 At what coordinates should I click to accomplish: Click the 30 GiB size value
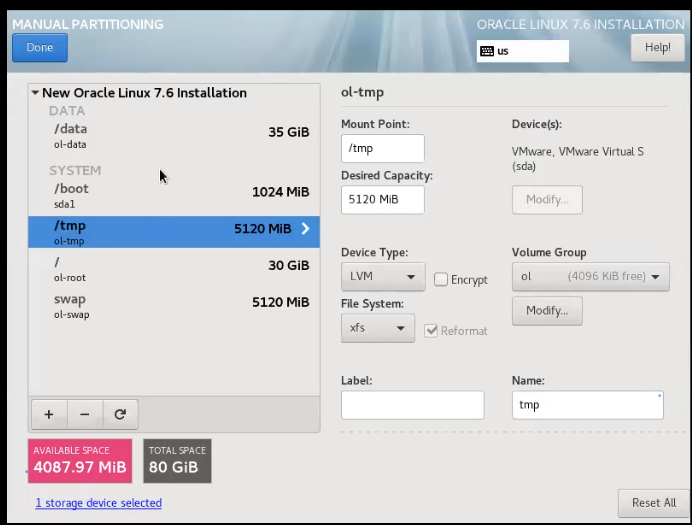pyautogui.click(x=289, y=265)
